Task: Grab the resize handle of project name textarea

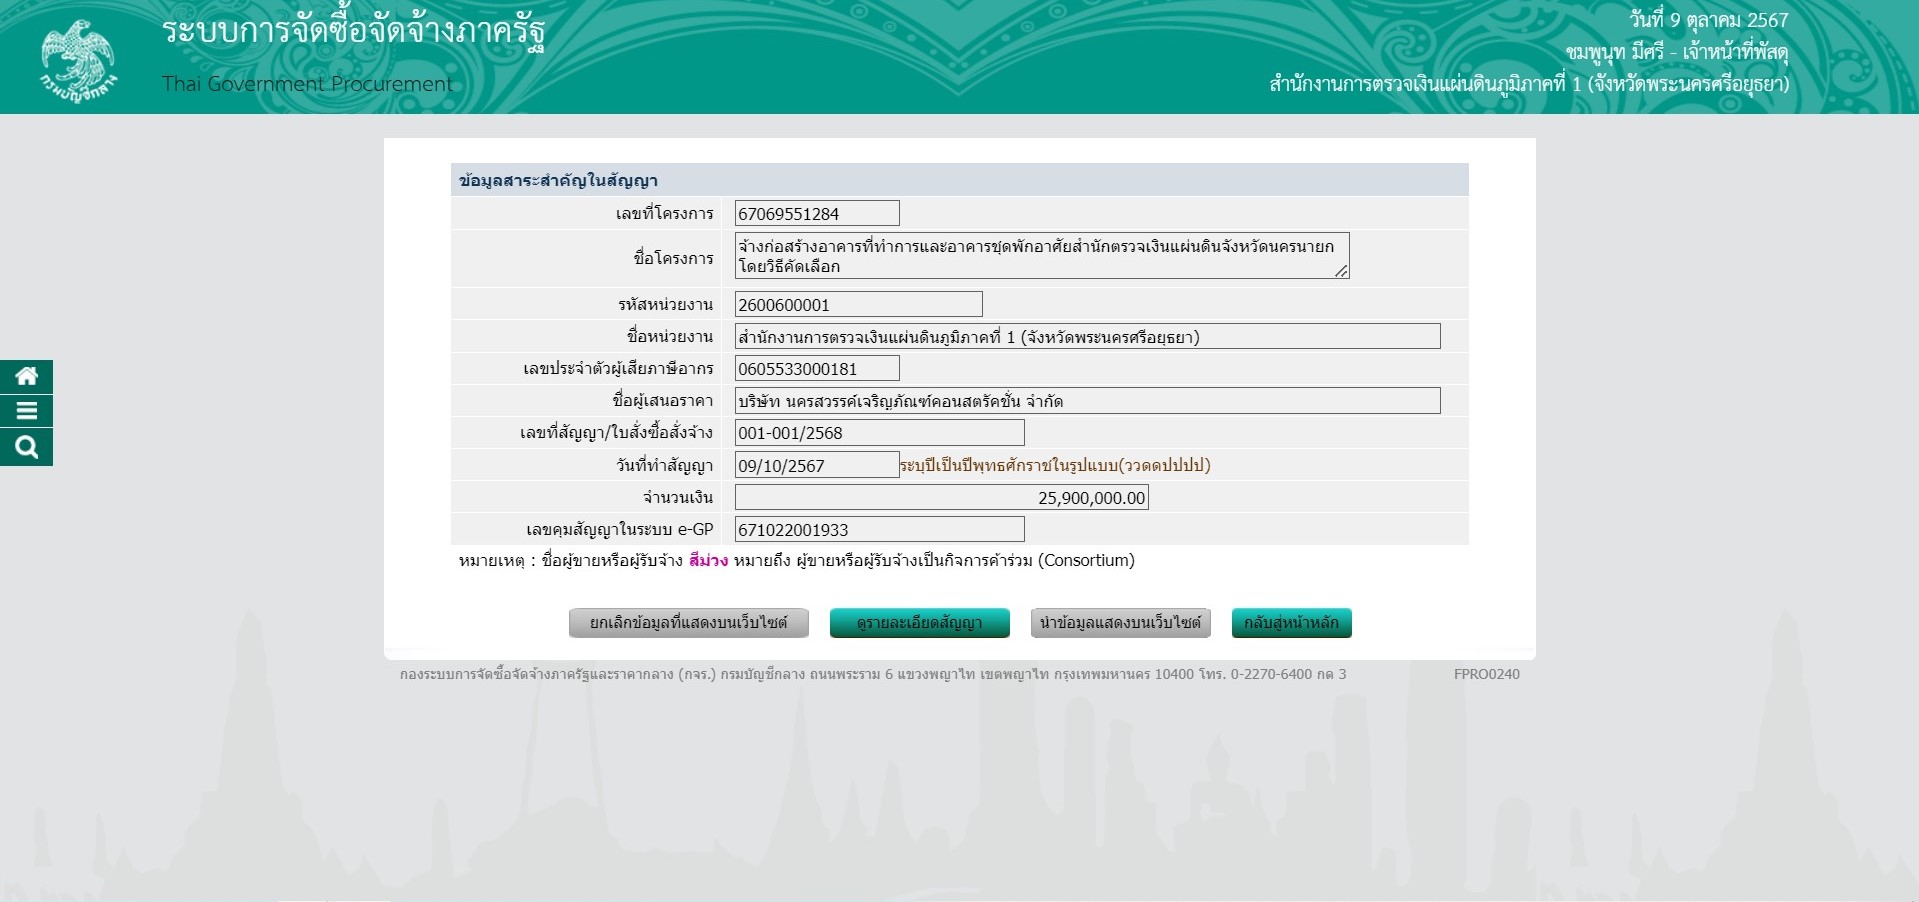Action: click(x=1341, y=271)
